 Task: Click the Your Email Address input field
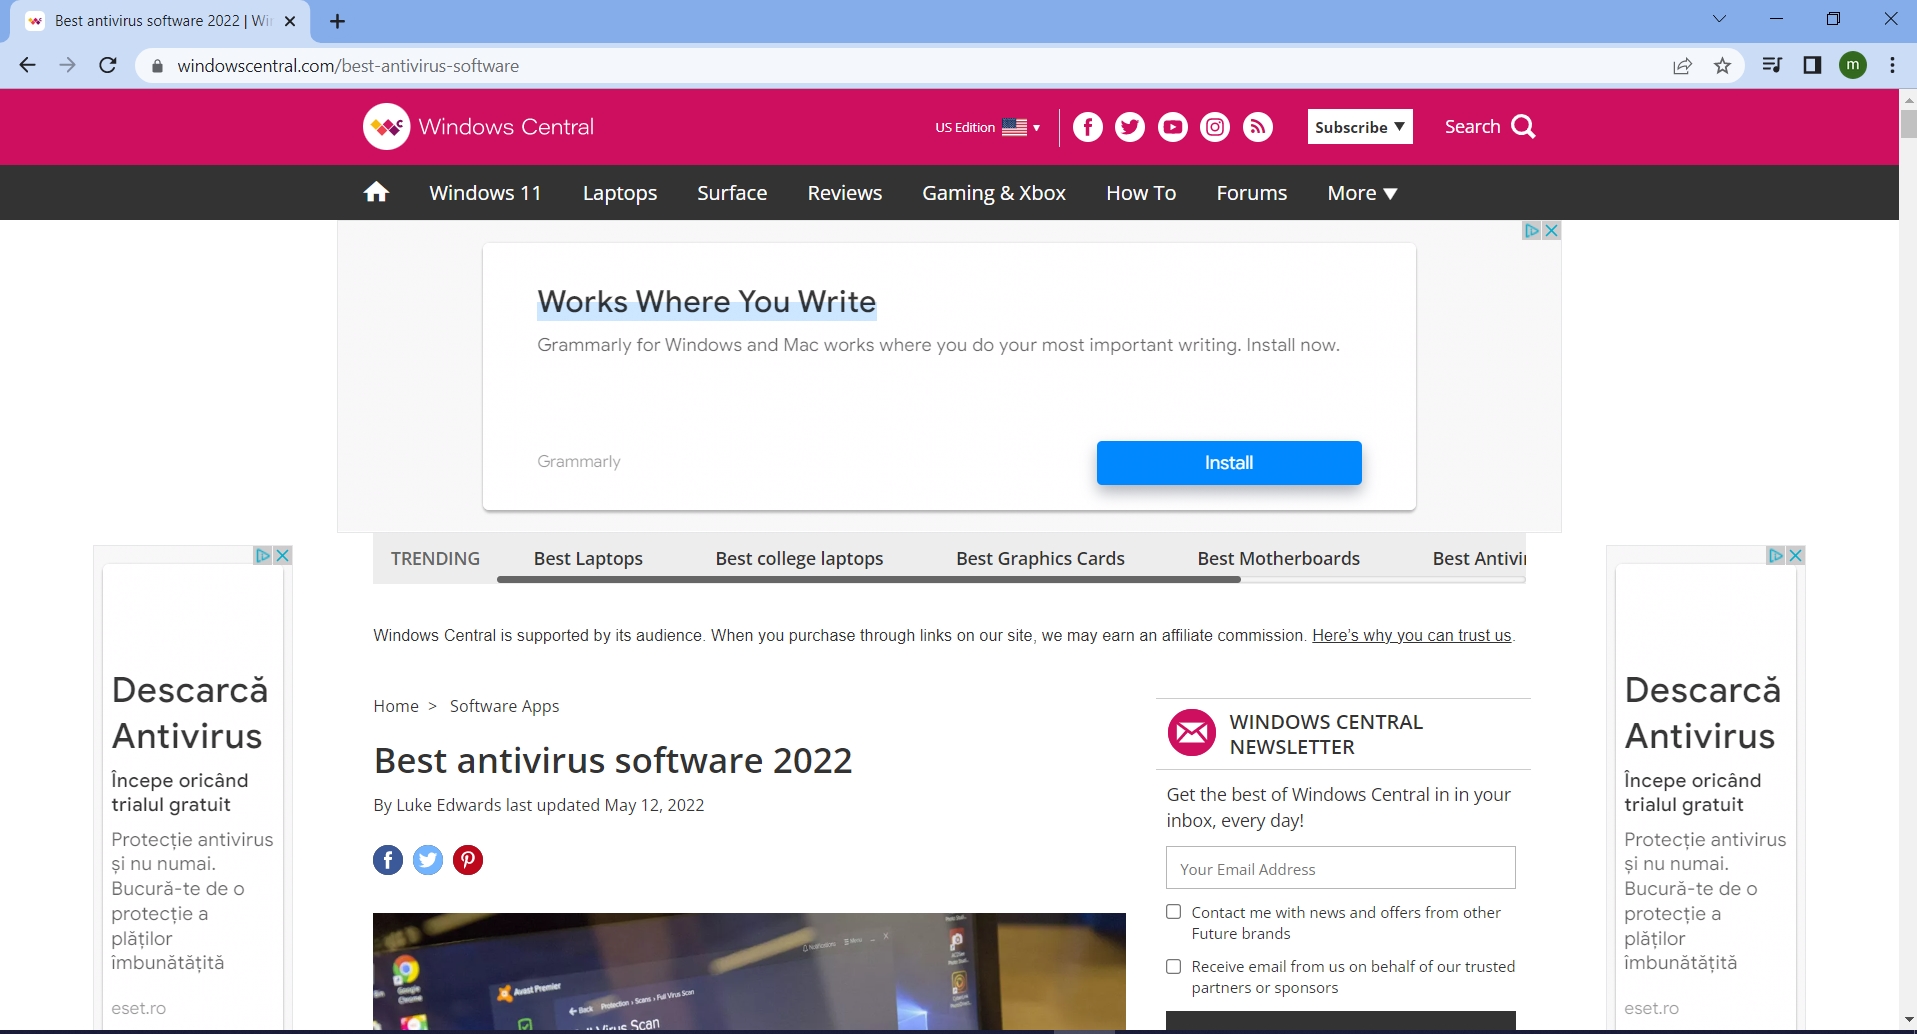point(1340,867)
